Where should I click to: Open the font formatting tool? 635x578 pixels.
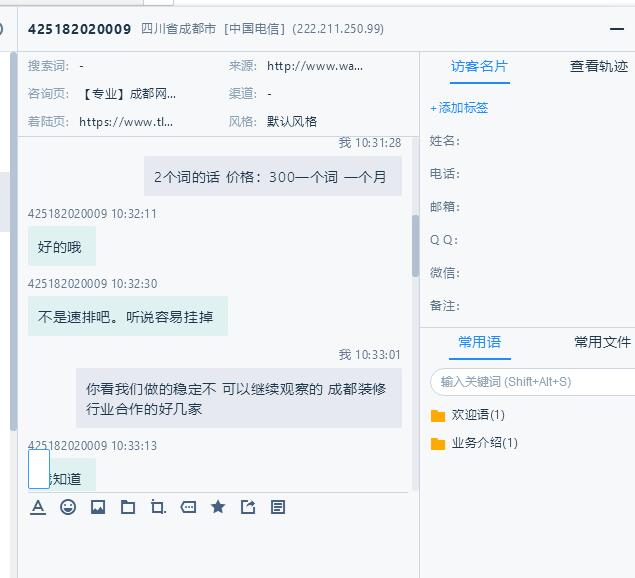tap(38, 507)
